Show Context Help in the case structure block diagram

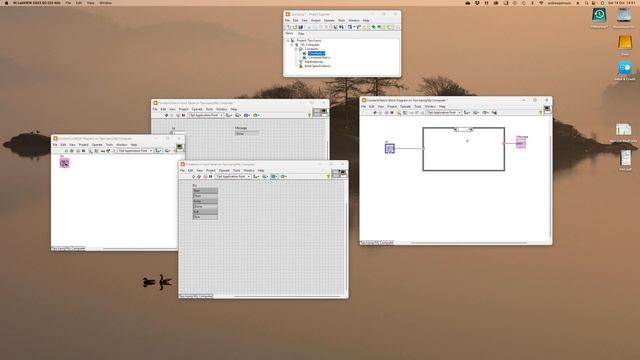540,112
